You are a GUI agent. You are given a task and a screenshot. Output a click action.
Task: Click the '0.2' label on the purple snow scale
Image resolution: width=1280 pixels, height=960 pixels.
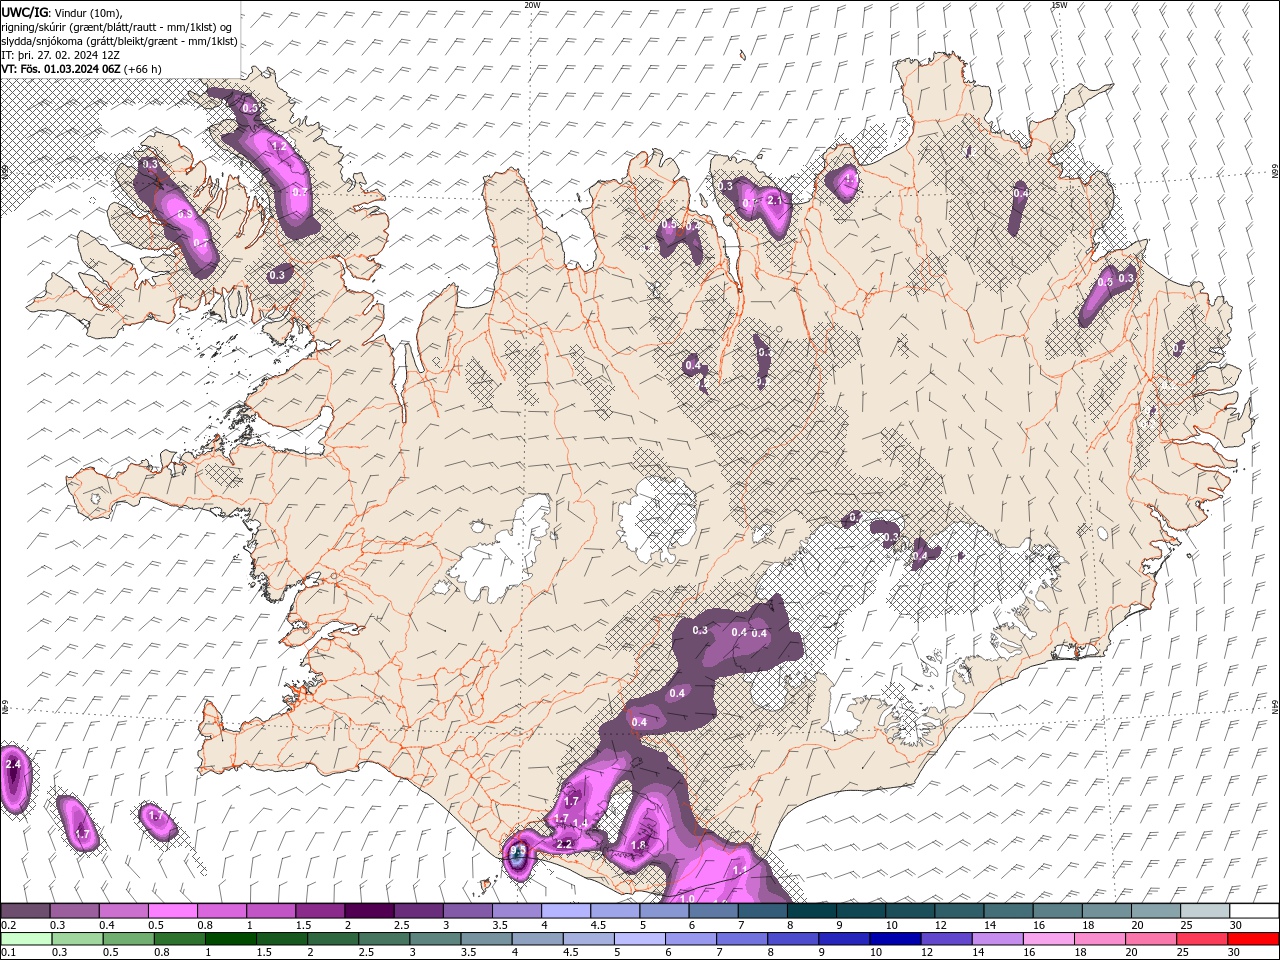pyautogui.click(x=7, y=925)
